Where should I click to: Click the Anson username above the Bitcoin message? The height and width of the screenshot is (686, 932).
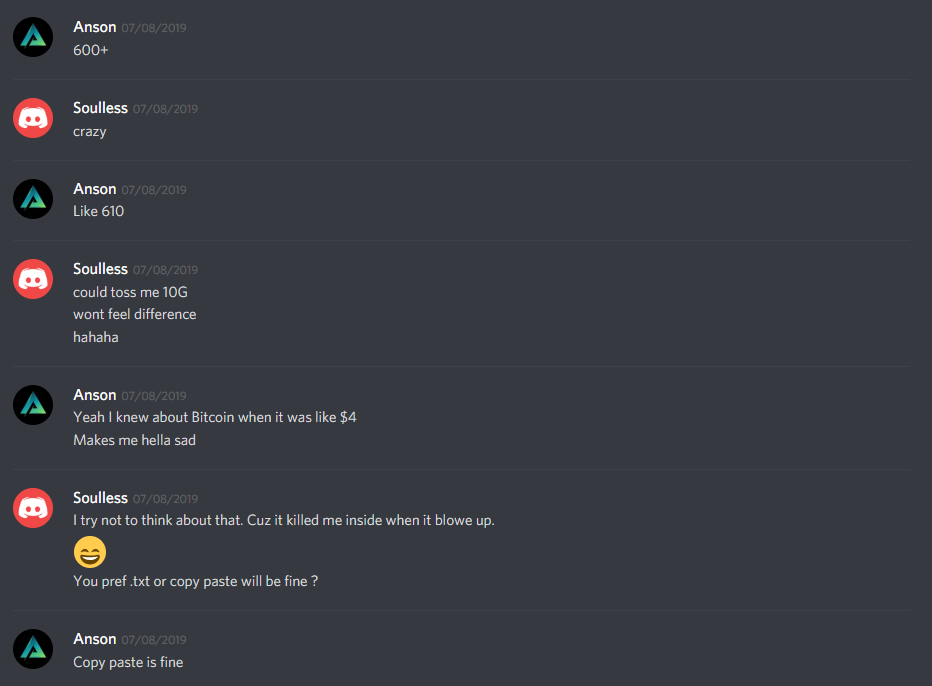click(95, 395)
